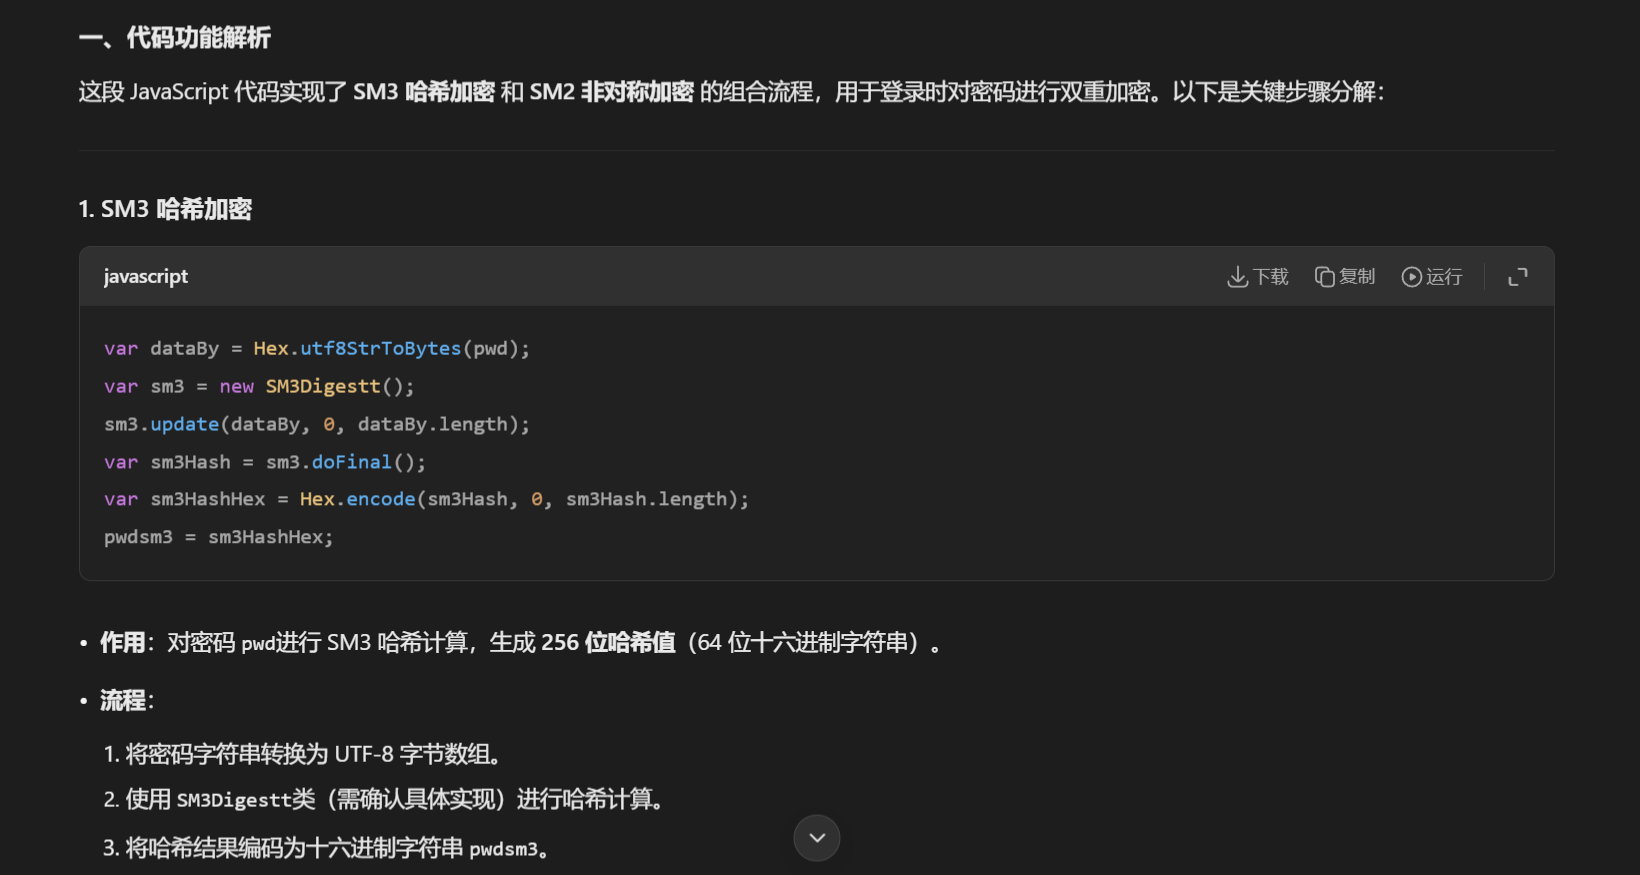
Task: Click the heading '一、代码功能解析'
Action: pos(175,38)
